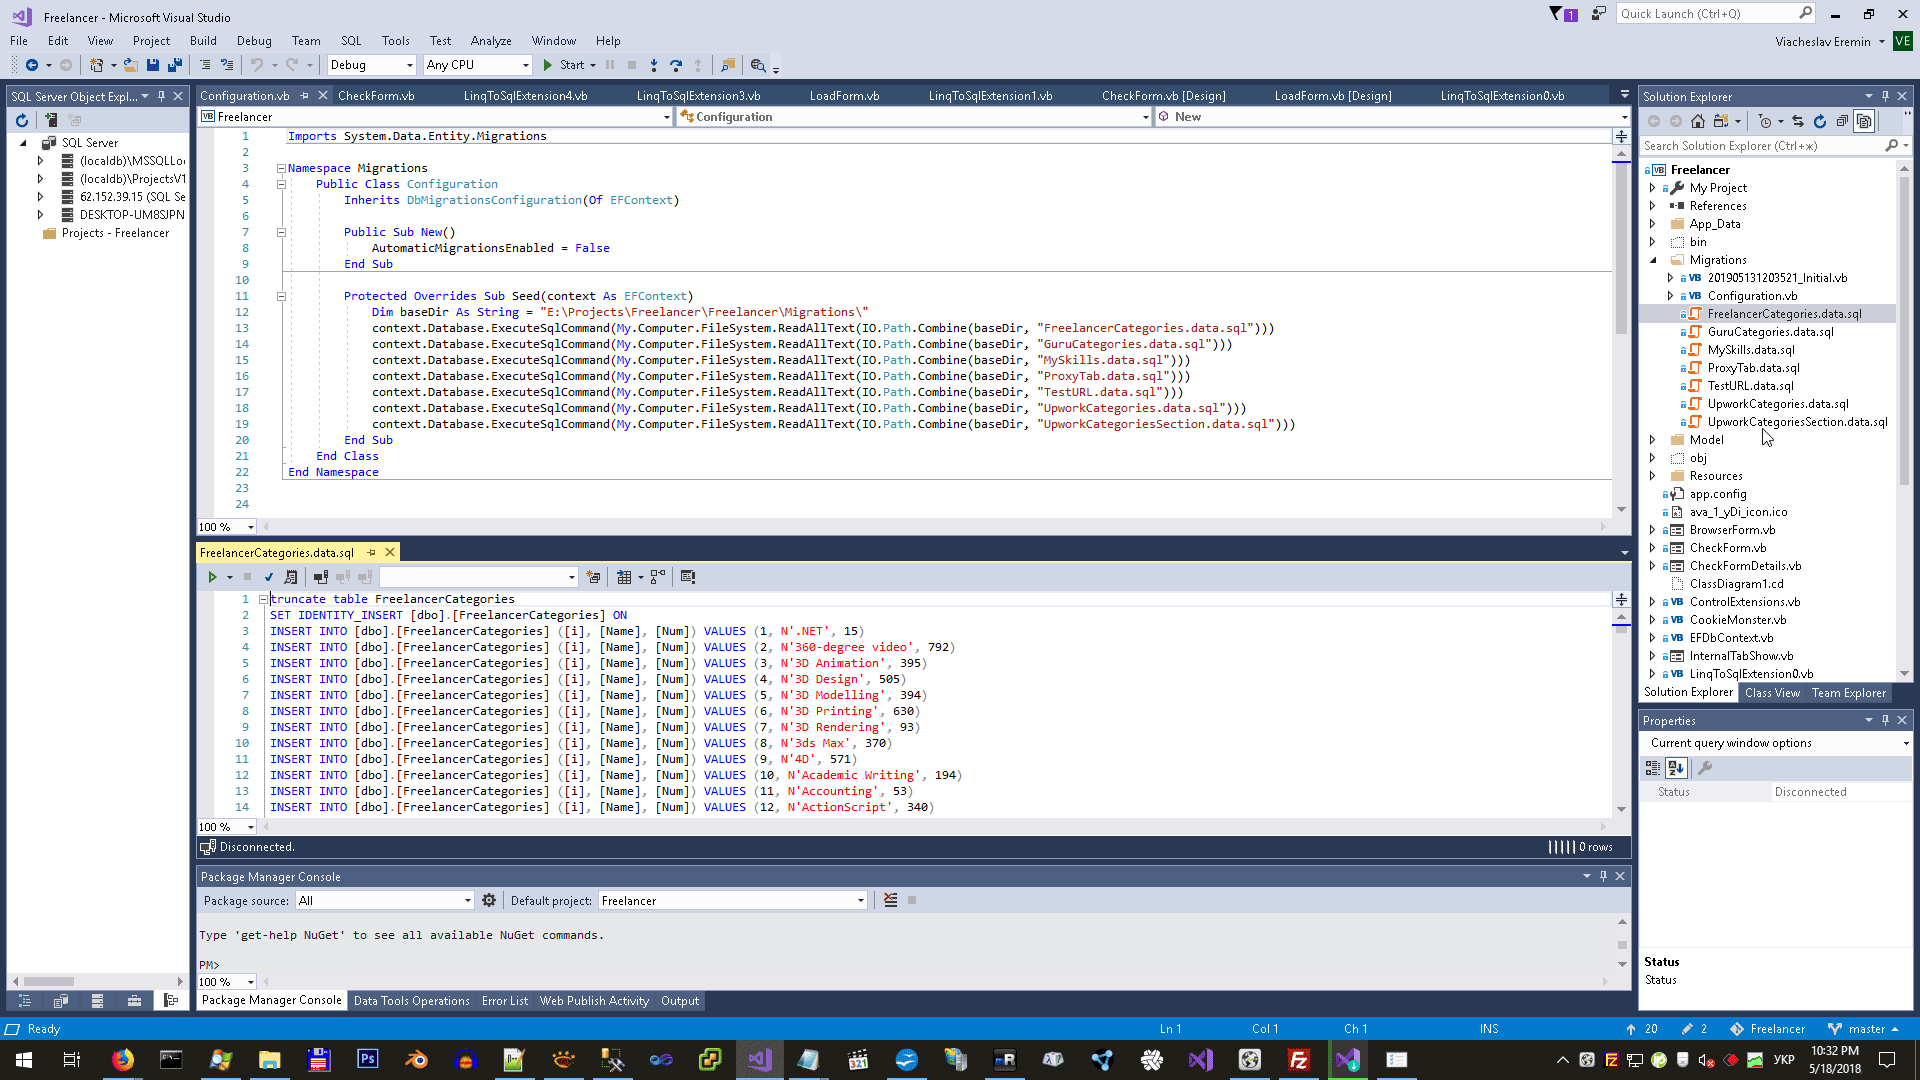The width and height of the screenshot is (1920, 1080).
Task: Click the Solution Explorer search field
Action: click(x=1760, y=146)
